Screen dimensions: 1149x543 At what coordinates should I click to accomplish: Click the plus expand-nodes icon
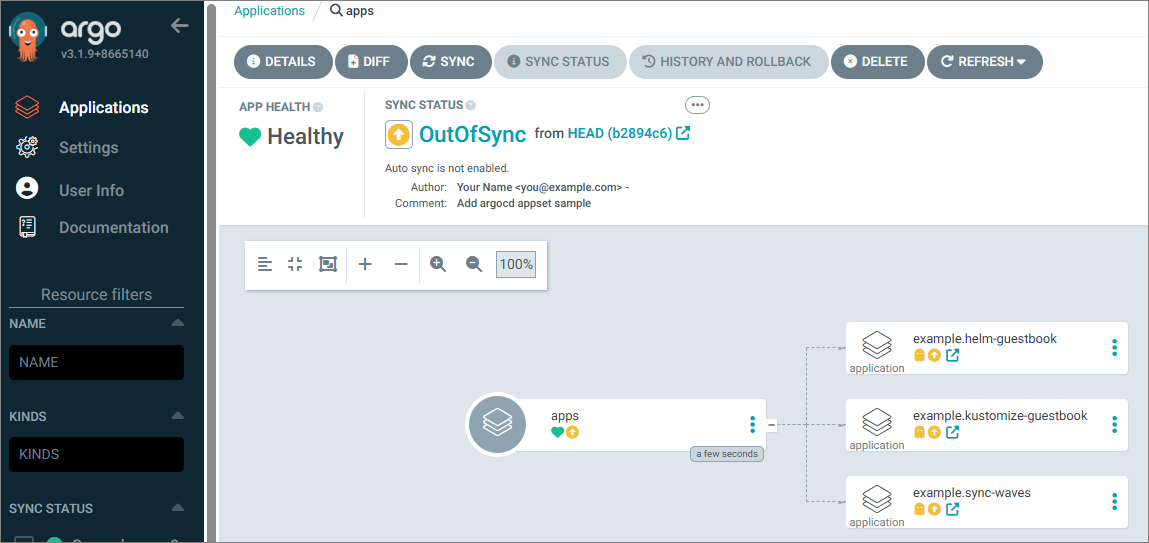[x=365, y=265]
